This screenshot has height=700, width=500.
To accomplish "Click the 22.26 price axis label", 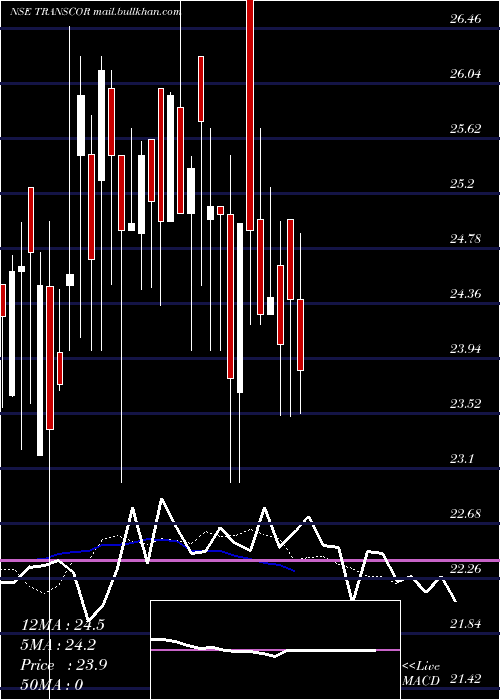I will (465, 568).
